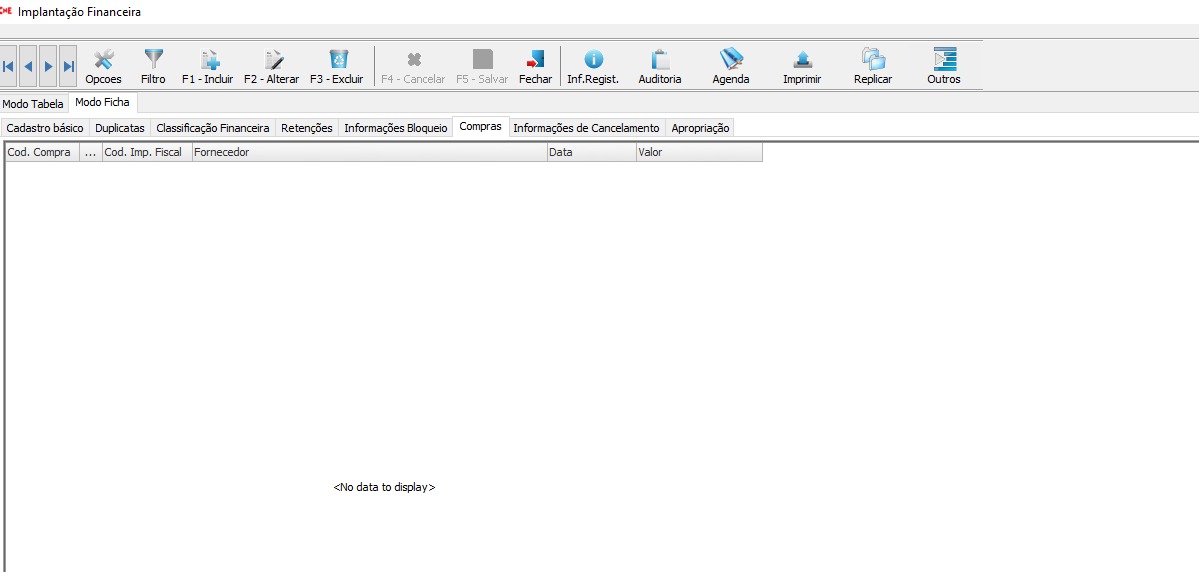Open the Filtro funnel filter
Image resolution: width=1199 pixels, height=572 pixels.
point(153,67)
